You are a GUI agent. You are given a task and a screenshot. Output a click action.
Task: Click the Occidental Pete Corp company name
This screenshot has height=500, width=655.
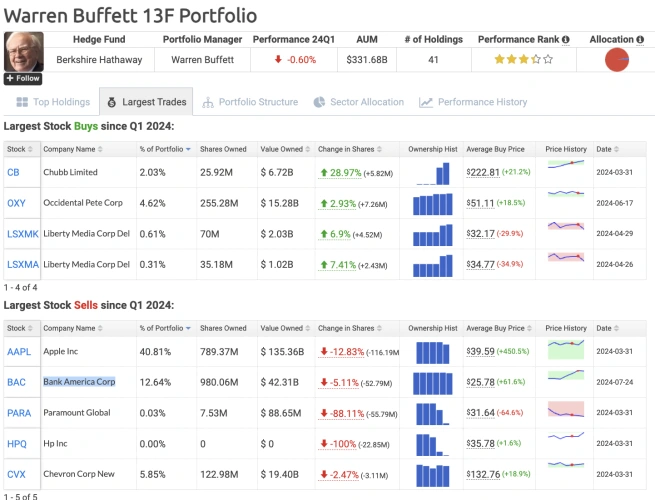pyautogui.click(x=83, y=203)
